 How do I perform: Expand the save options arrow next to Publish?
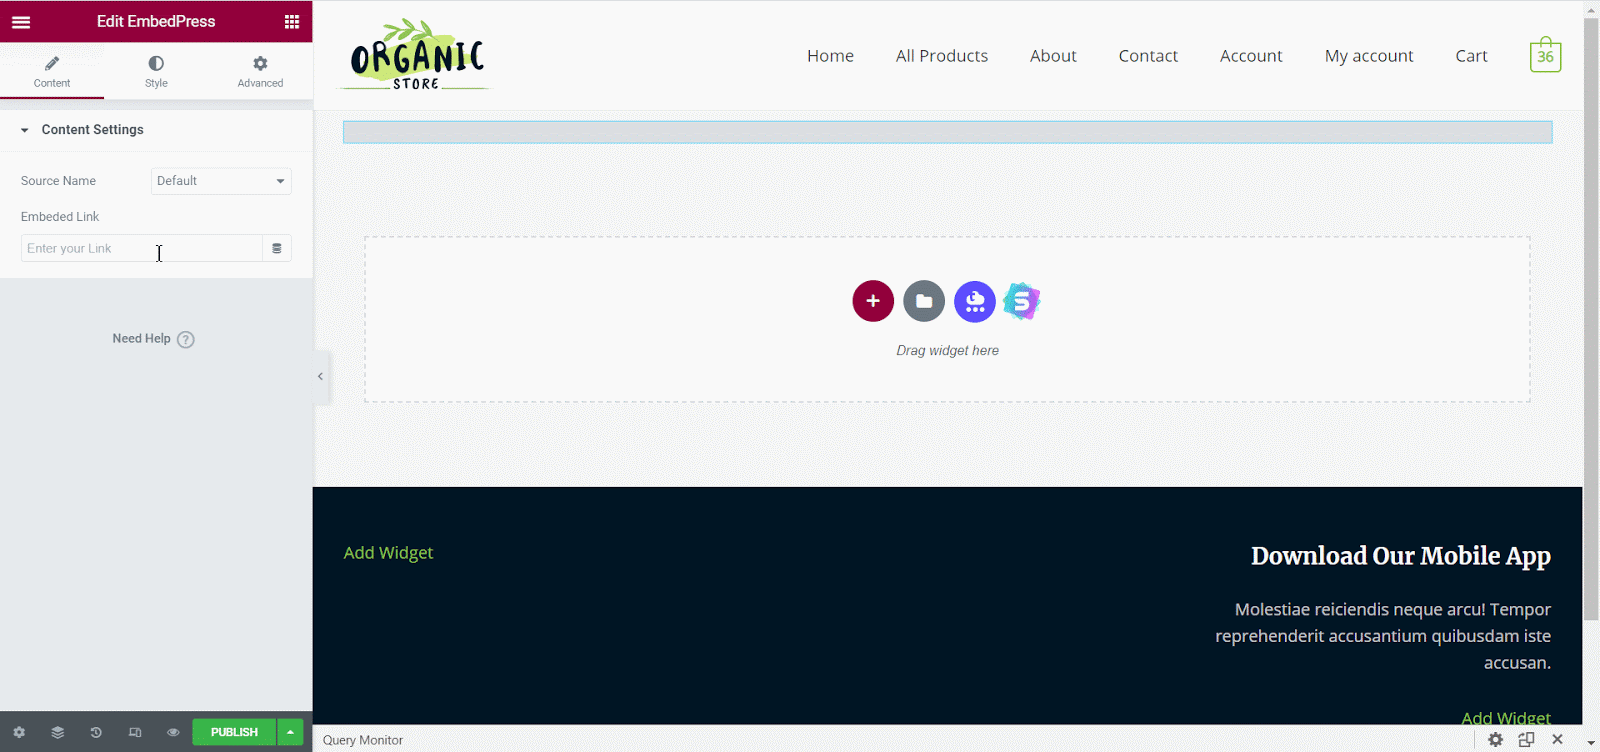pos(290,732)
